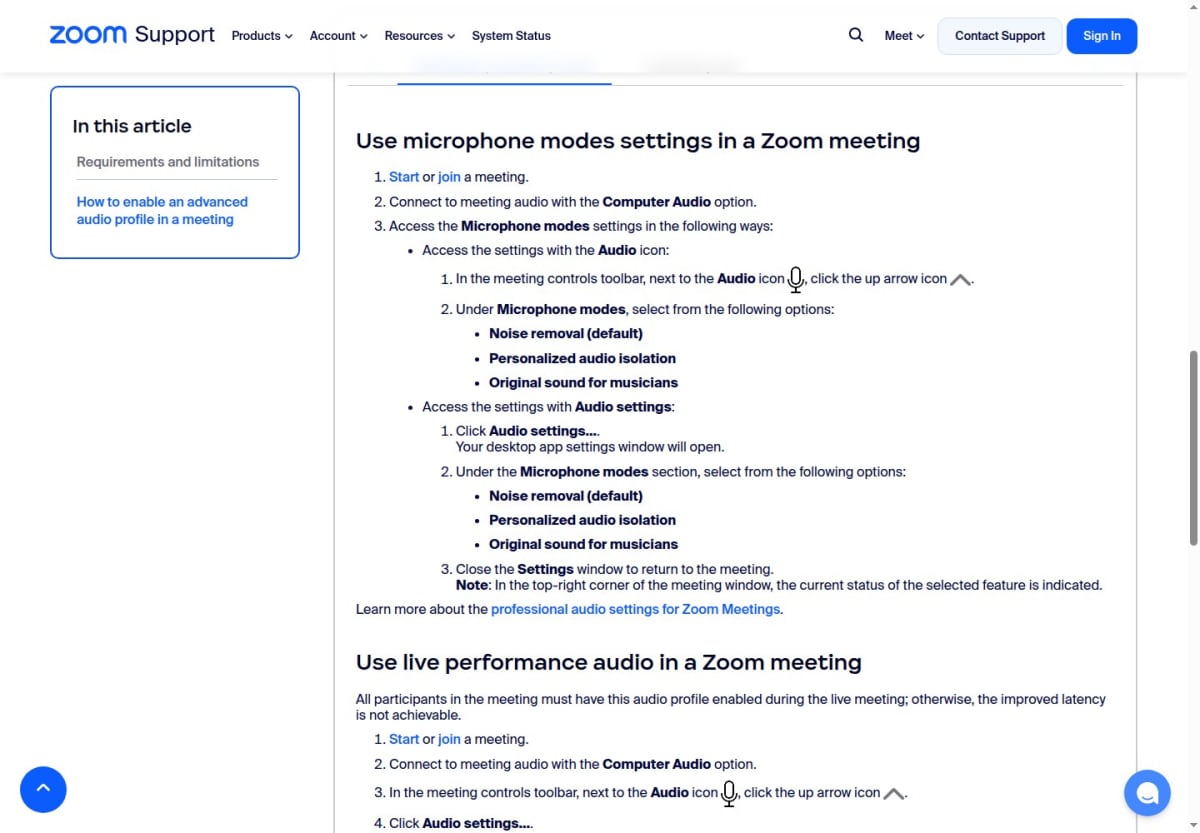Expand the Account dropdown menu
The image size is (1200, 833).
339,36
